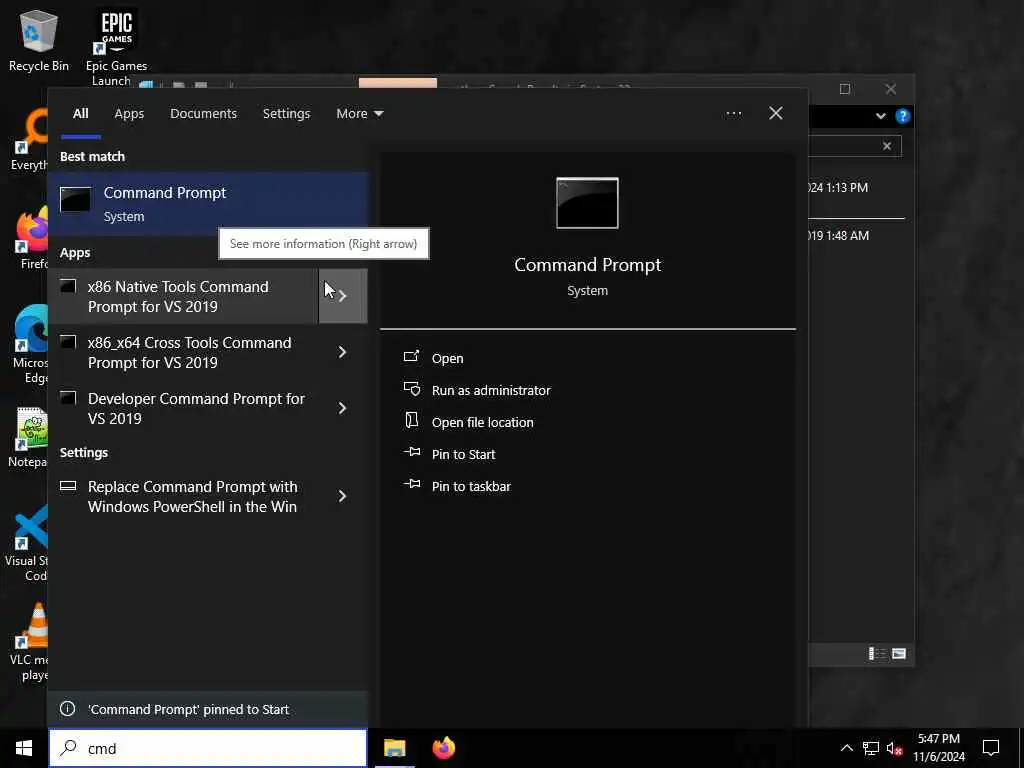1024x768 pixels.
Task: Open the notification center icon
Action: (x=991, y=748)
